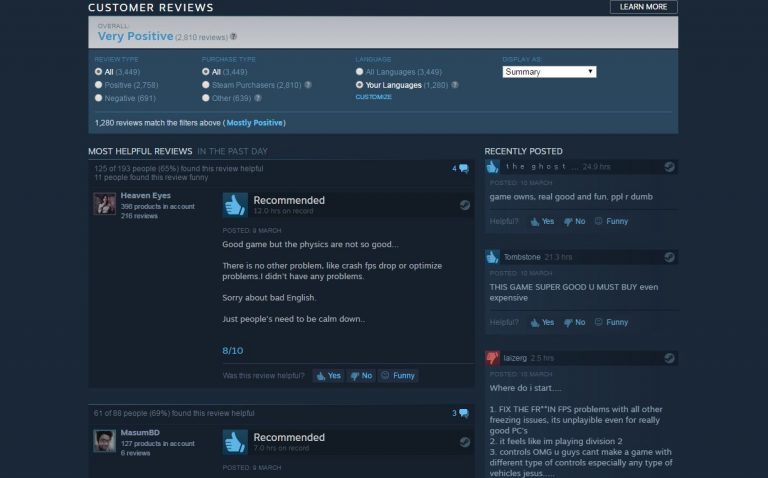
Task: Click thumbs-up icon on Tombstone review
Action: pyautogui.click(x=492, y=257)
